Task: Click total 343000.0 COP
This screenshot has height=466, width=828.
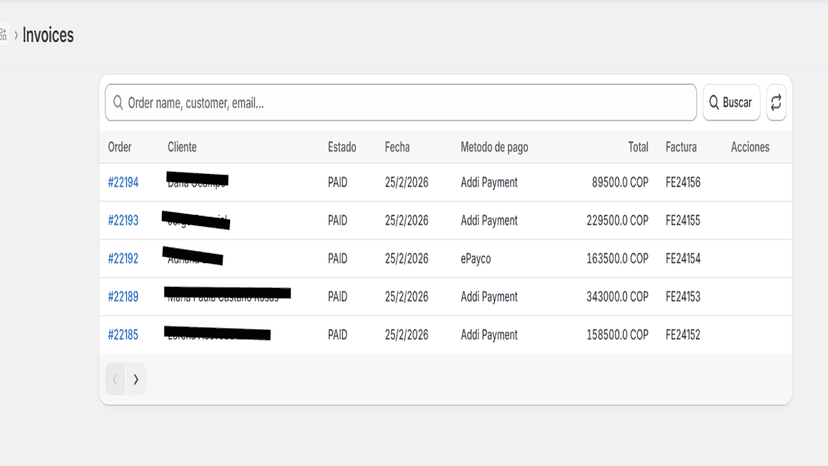Action: [x=617, y=296]
